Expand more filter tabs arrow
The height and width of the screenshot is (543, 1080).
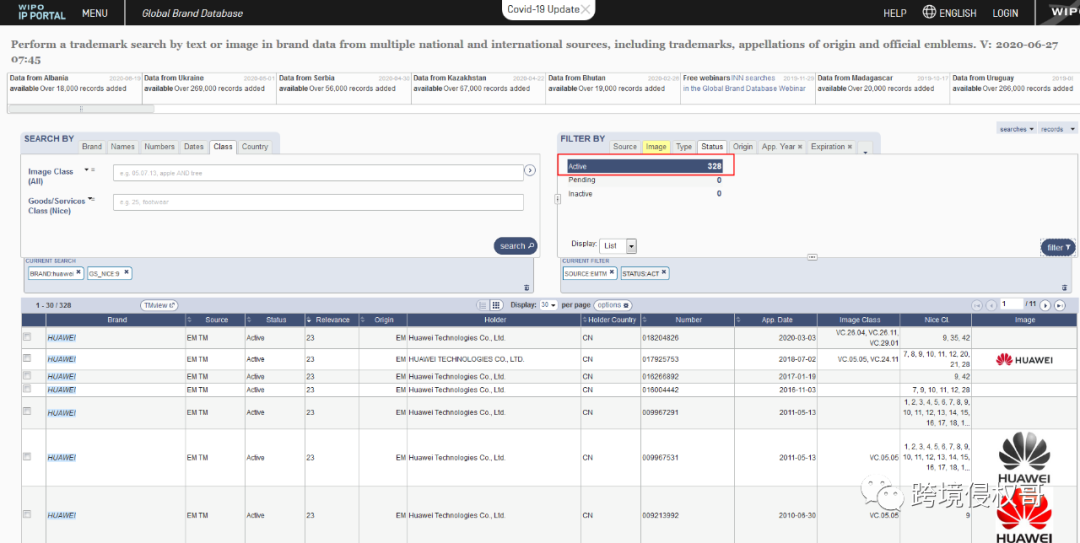coord(865,149)
